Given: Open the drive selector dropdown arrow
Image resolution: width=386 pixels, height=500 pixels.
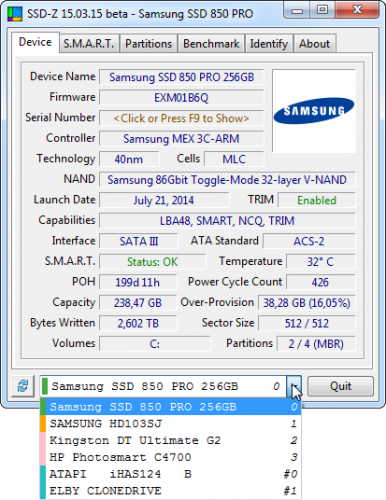Looking at the screenshot, I should tap(294, 386).
